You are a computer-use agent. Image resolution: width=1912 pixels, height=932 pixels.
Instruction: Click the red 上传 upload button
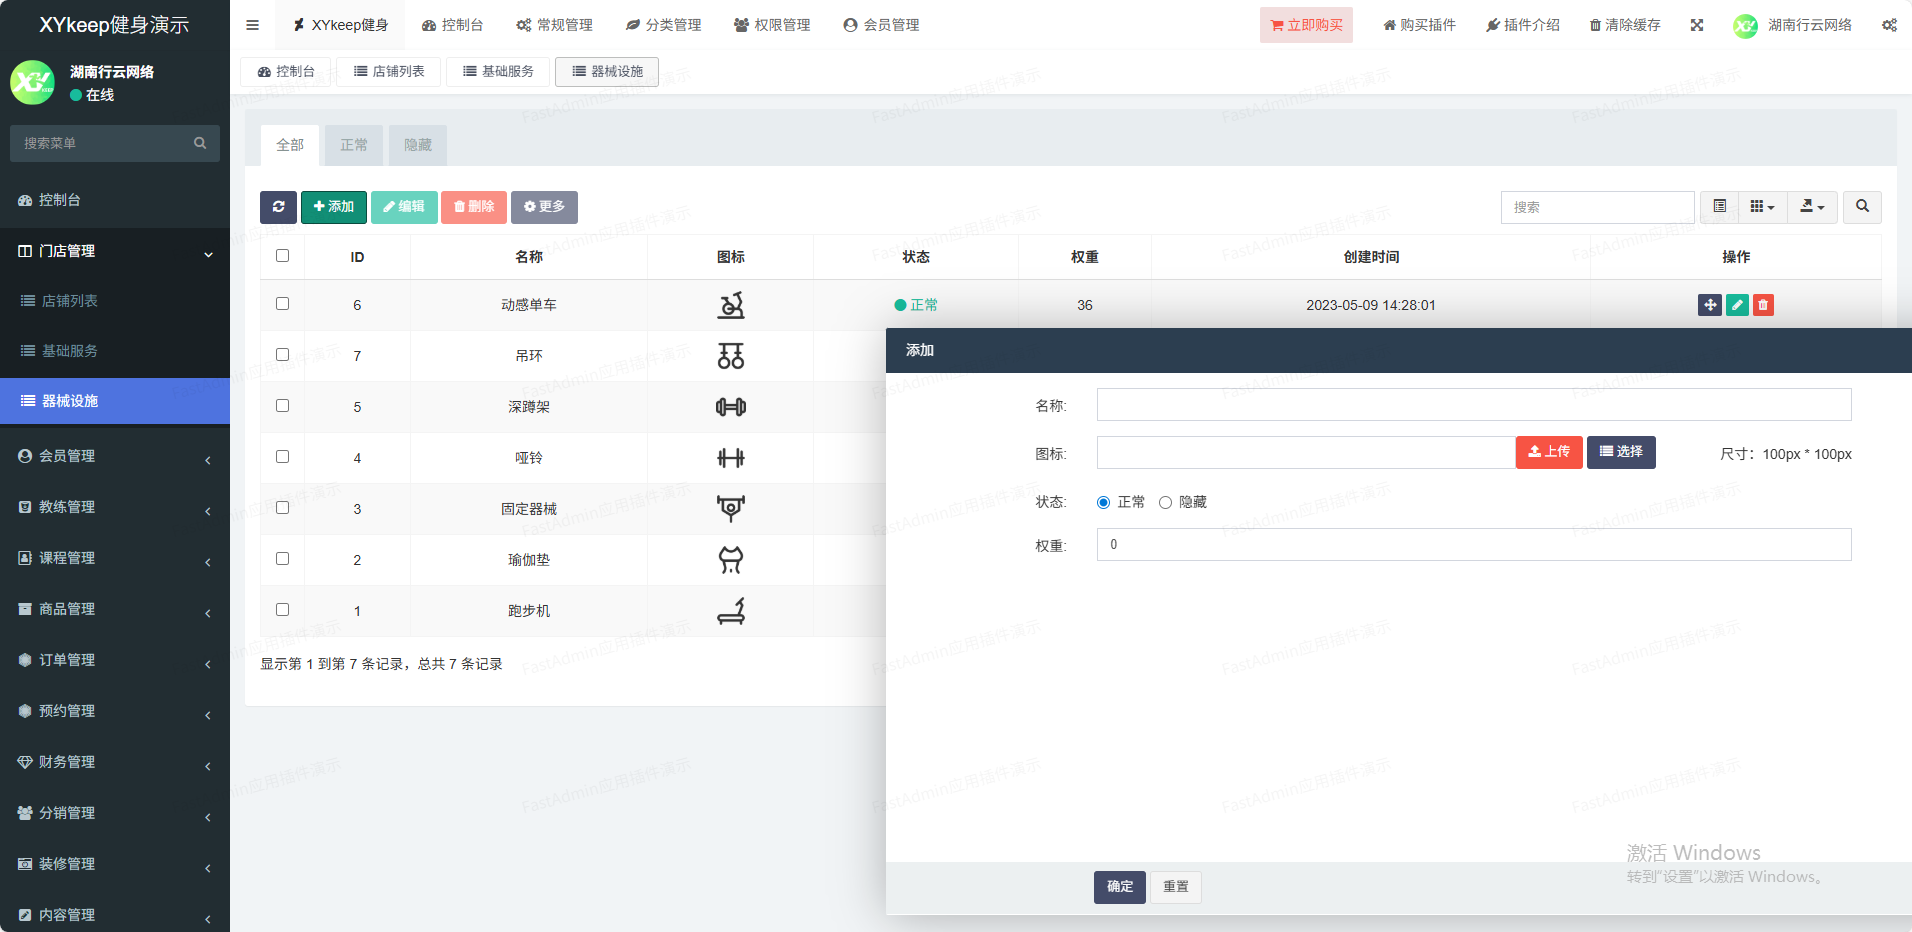(1549, 452)
